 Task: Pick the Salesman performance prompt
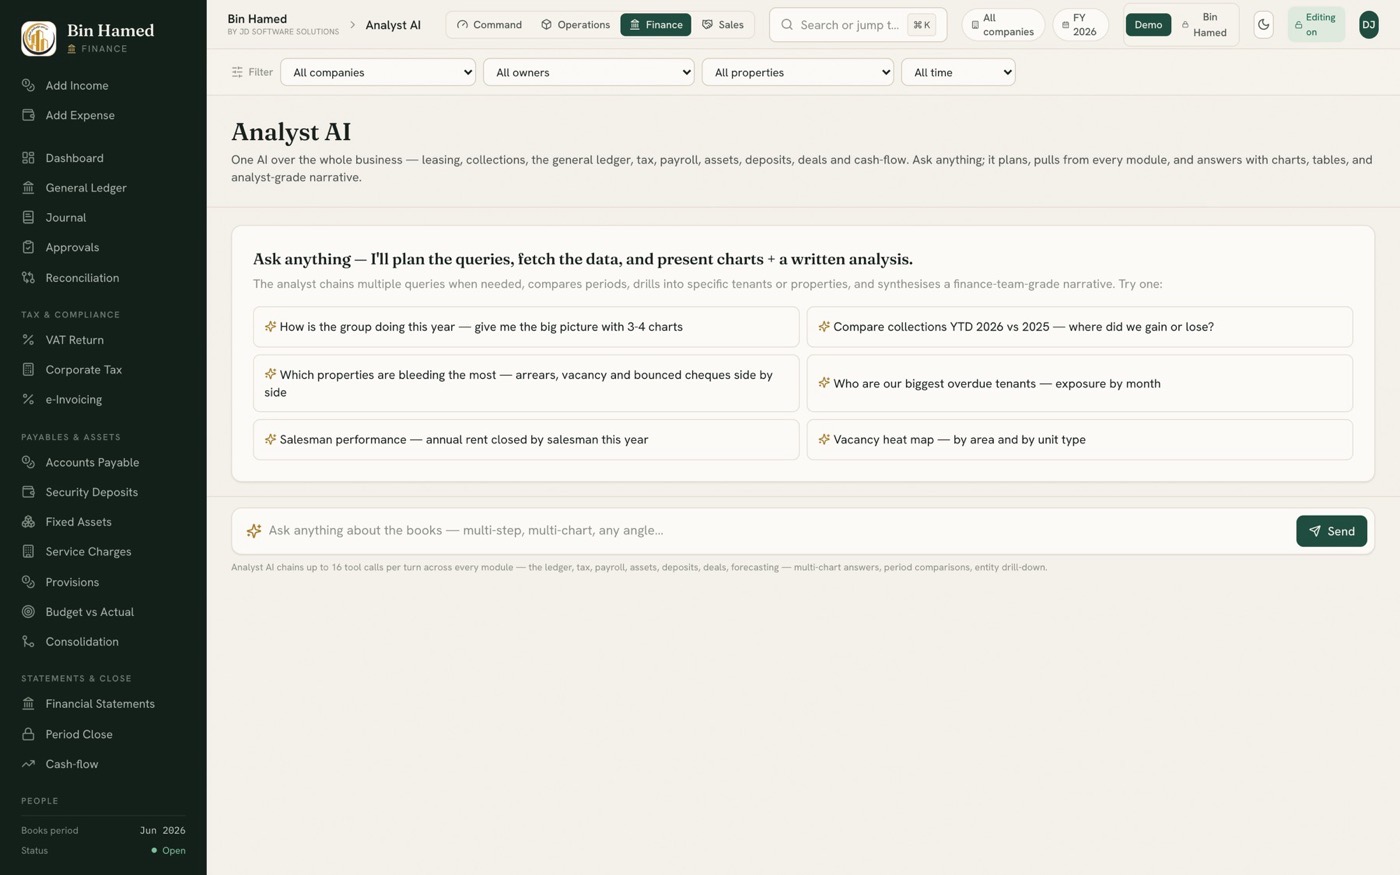click(526, 440)
